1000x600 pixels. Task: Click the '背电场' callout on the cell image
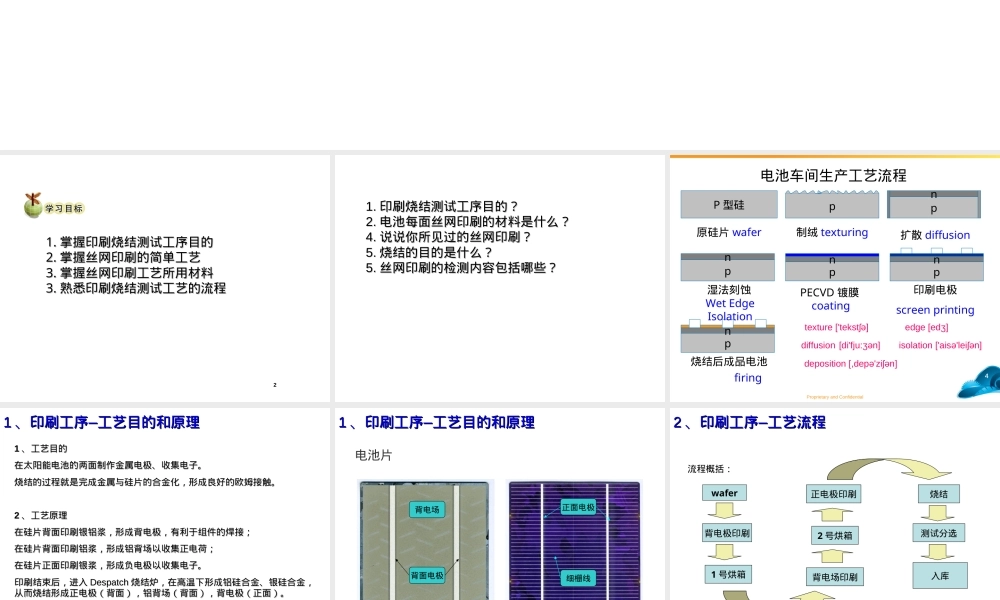[x=427, y=510]
